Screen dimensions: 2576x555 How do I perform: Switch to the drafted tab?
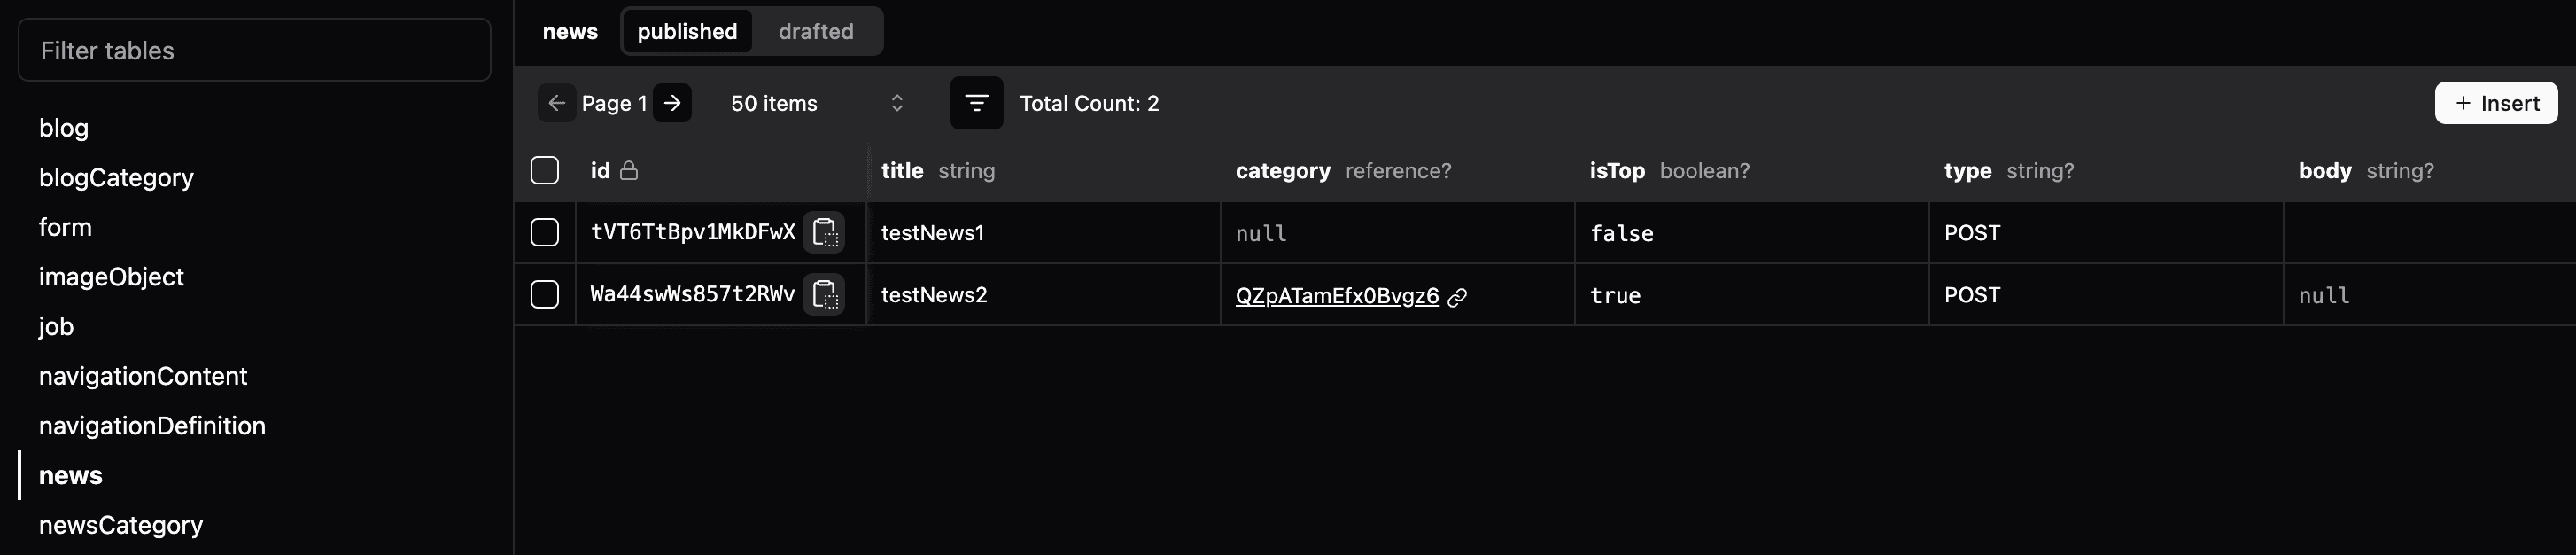coord(816,31)
